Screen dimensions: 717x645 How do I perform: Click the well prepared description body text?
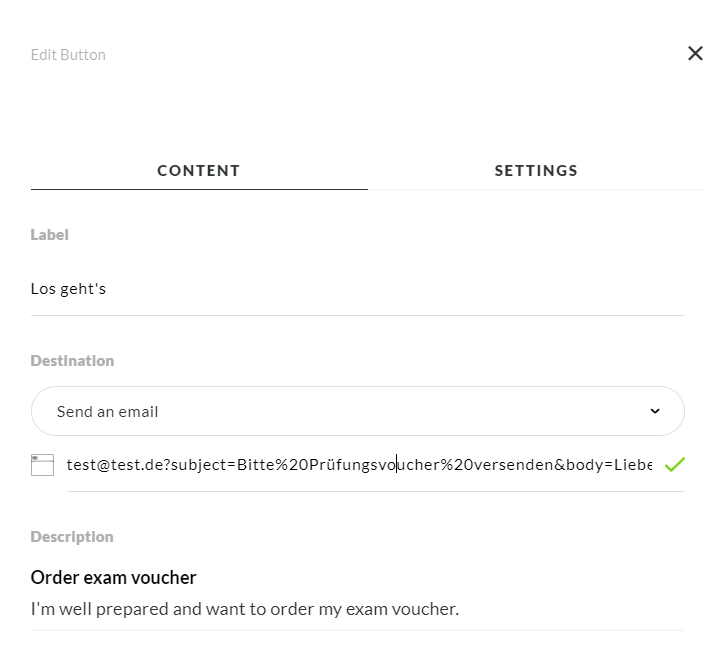pos(244,608)
